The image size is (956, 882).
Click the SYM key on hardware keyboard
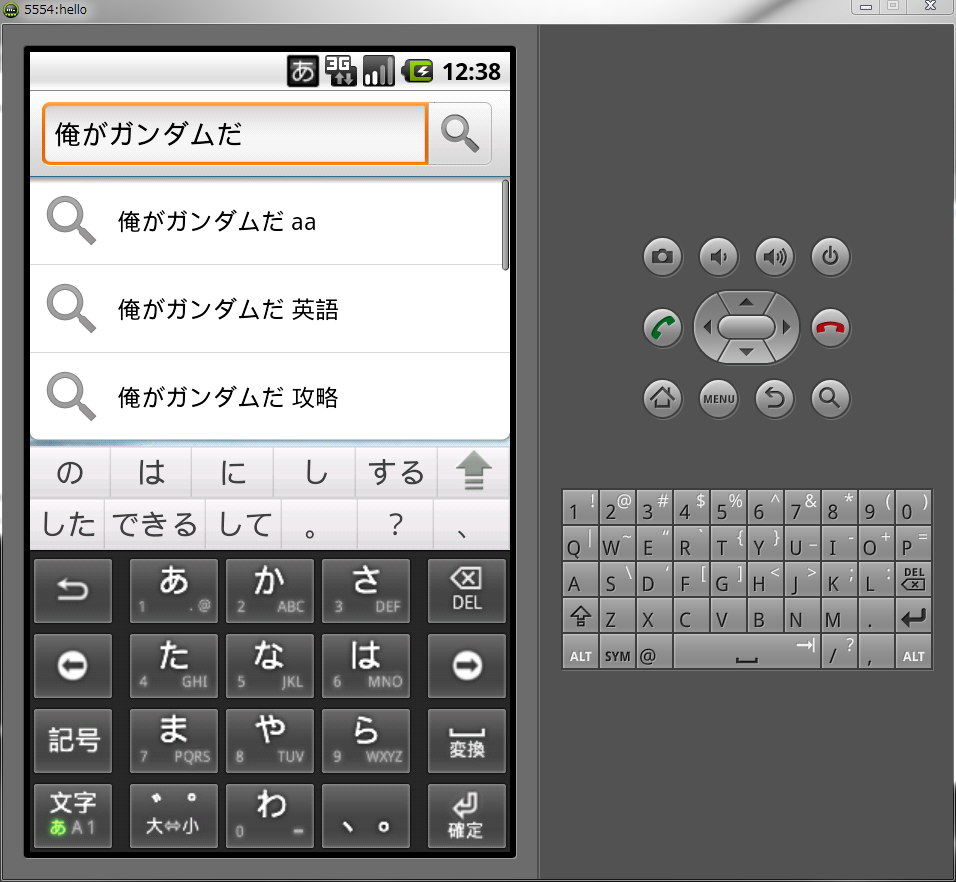click(617, 653)
